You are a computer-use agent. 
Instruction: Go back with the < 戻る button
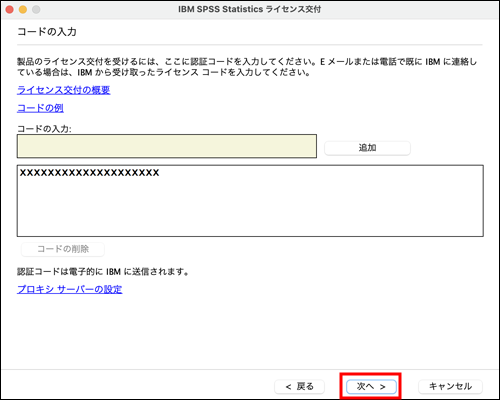click(299, 386)
